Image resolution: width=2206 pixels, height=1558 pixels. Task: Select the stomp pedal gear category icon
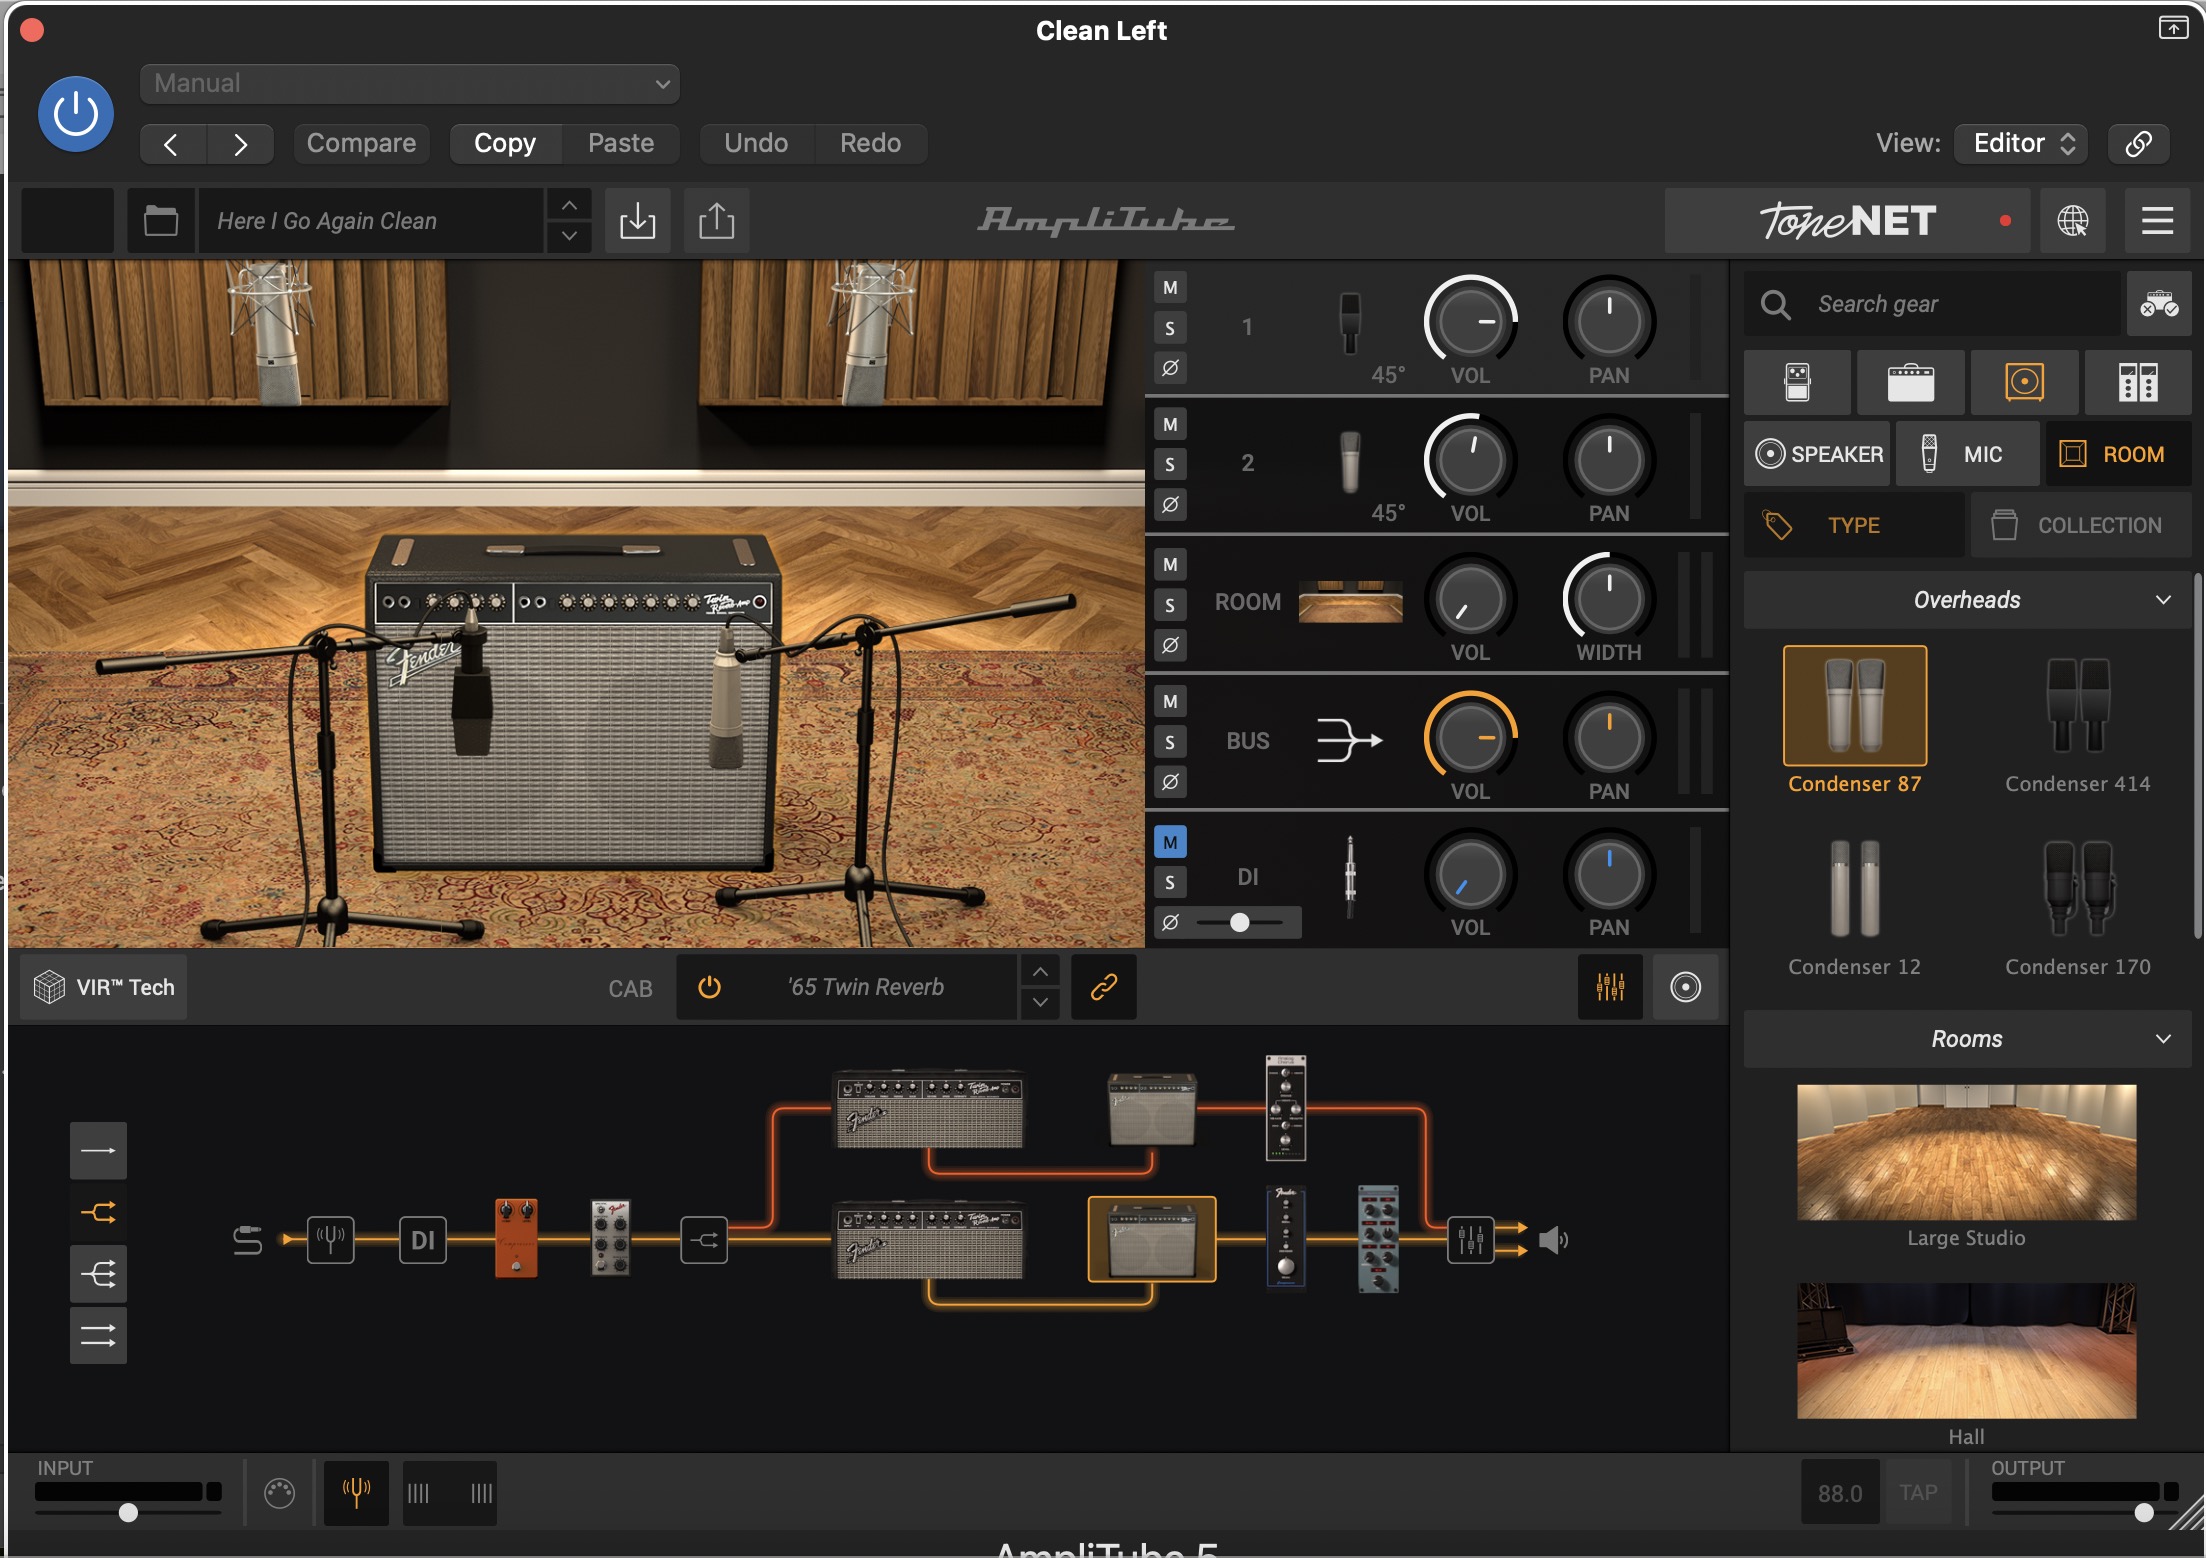(1797, 382)
